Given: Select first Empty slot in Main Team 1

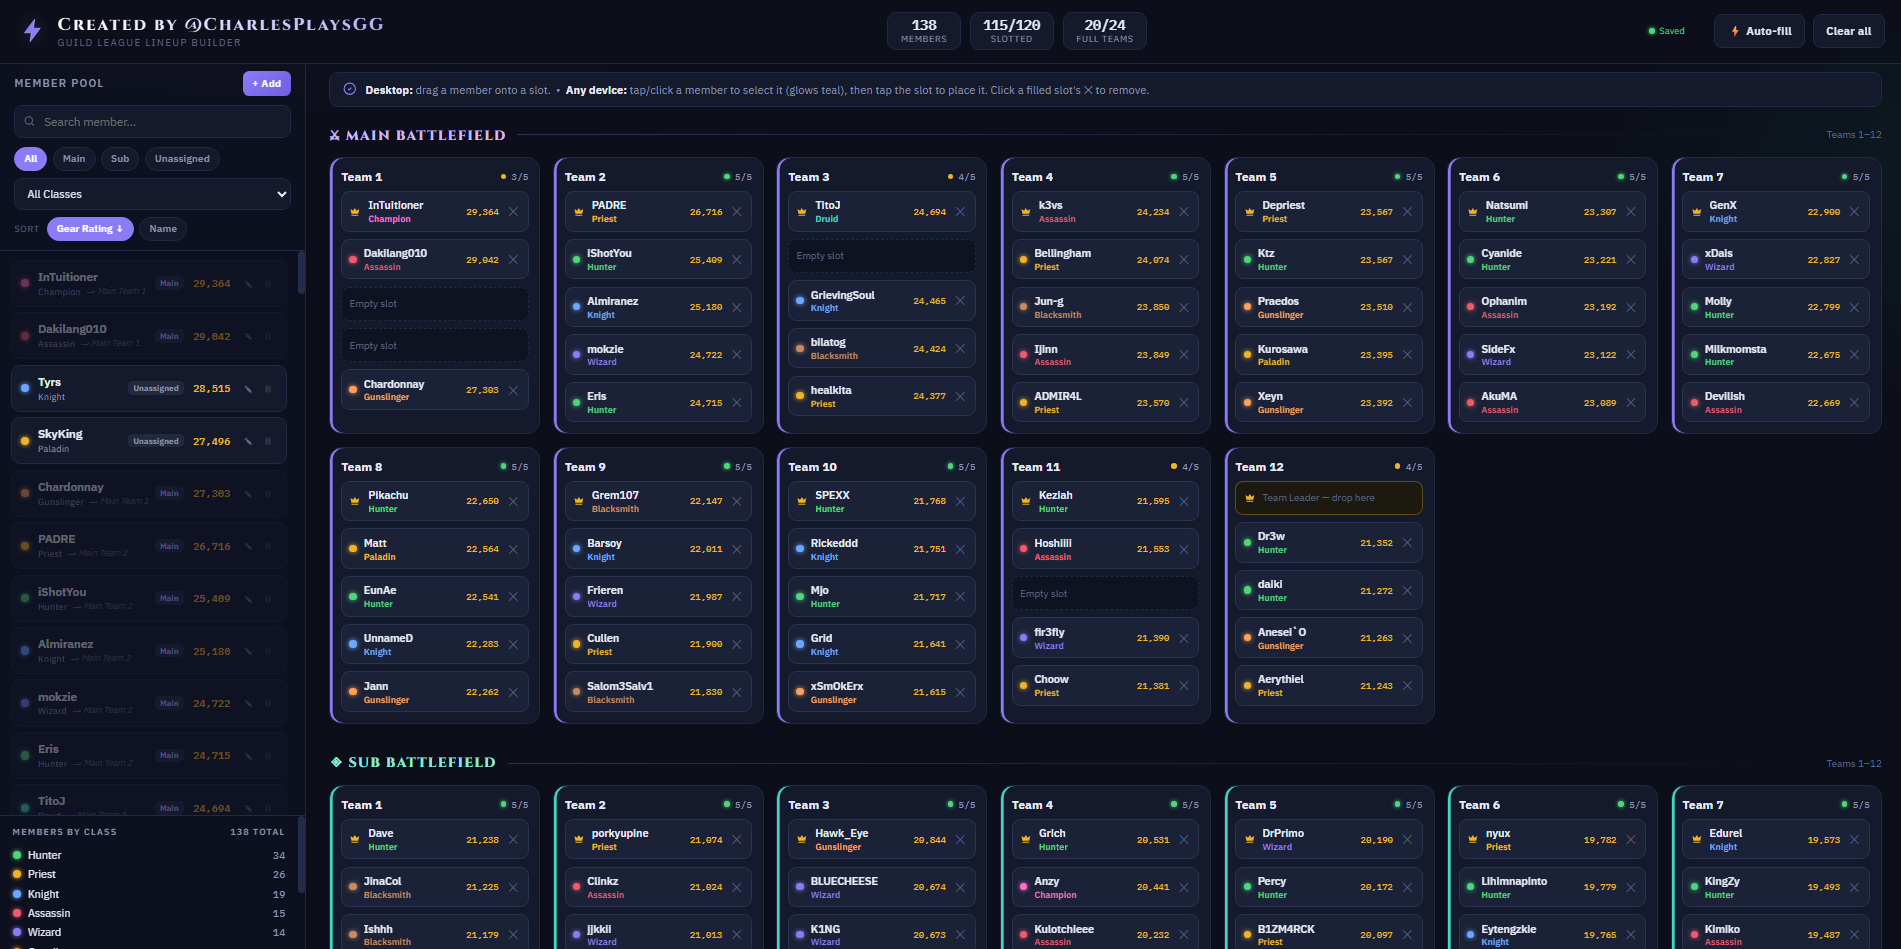Looking at the screenshot, I should pyautogui.click(x=435, y=304).
